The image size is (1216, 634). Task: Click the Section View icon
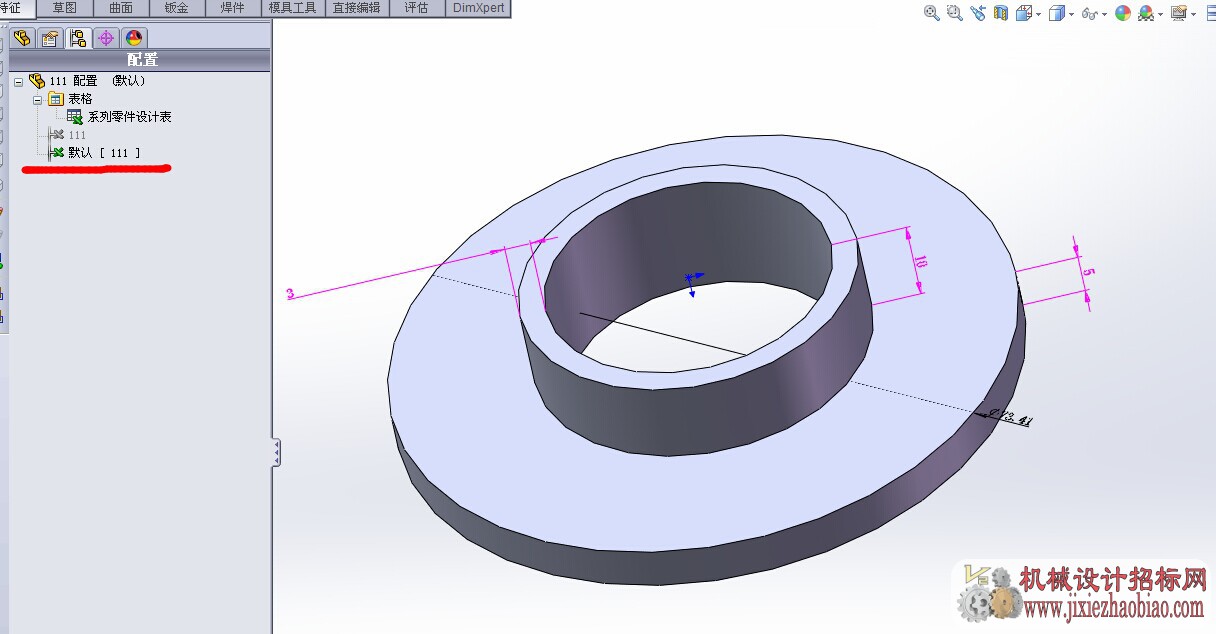coord(1001,13)
